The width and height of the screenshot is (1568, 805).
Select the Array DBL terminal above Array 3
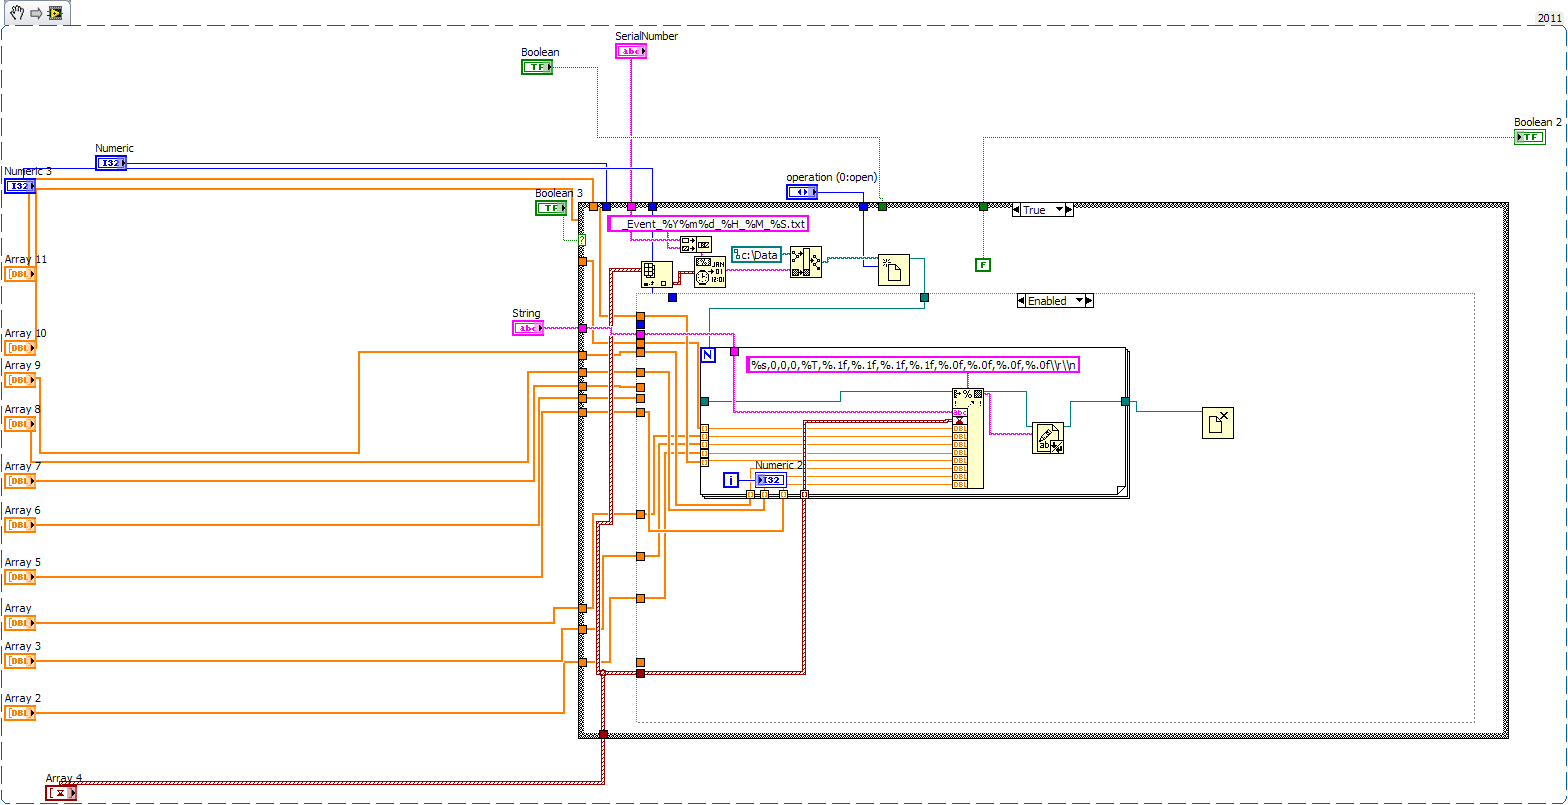click(x=20, y=623)
